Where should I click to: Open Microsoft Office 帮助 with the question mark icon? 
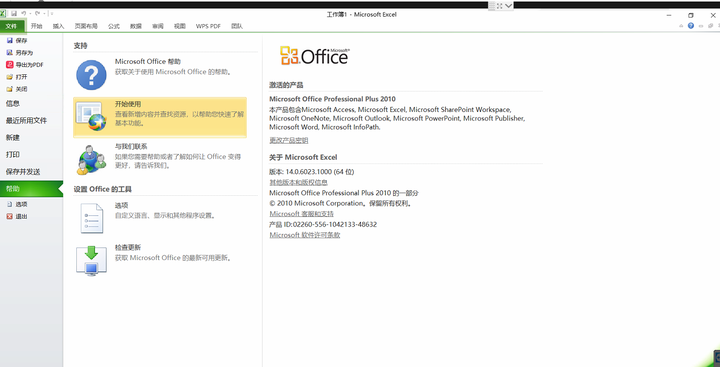[160, 74]
